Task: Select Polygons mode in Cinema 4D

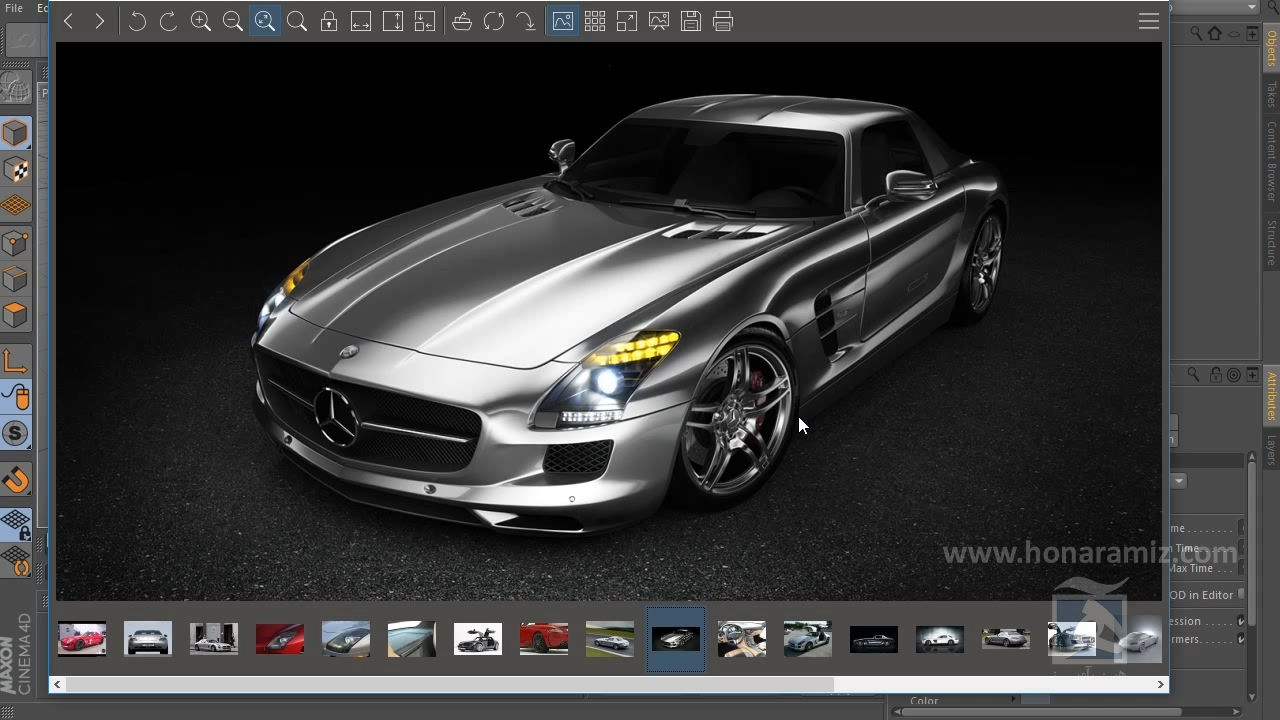Action: (15, 316)
